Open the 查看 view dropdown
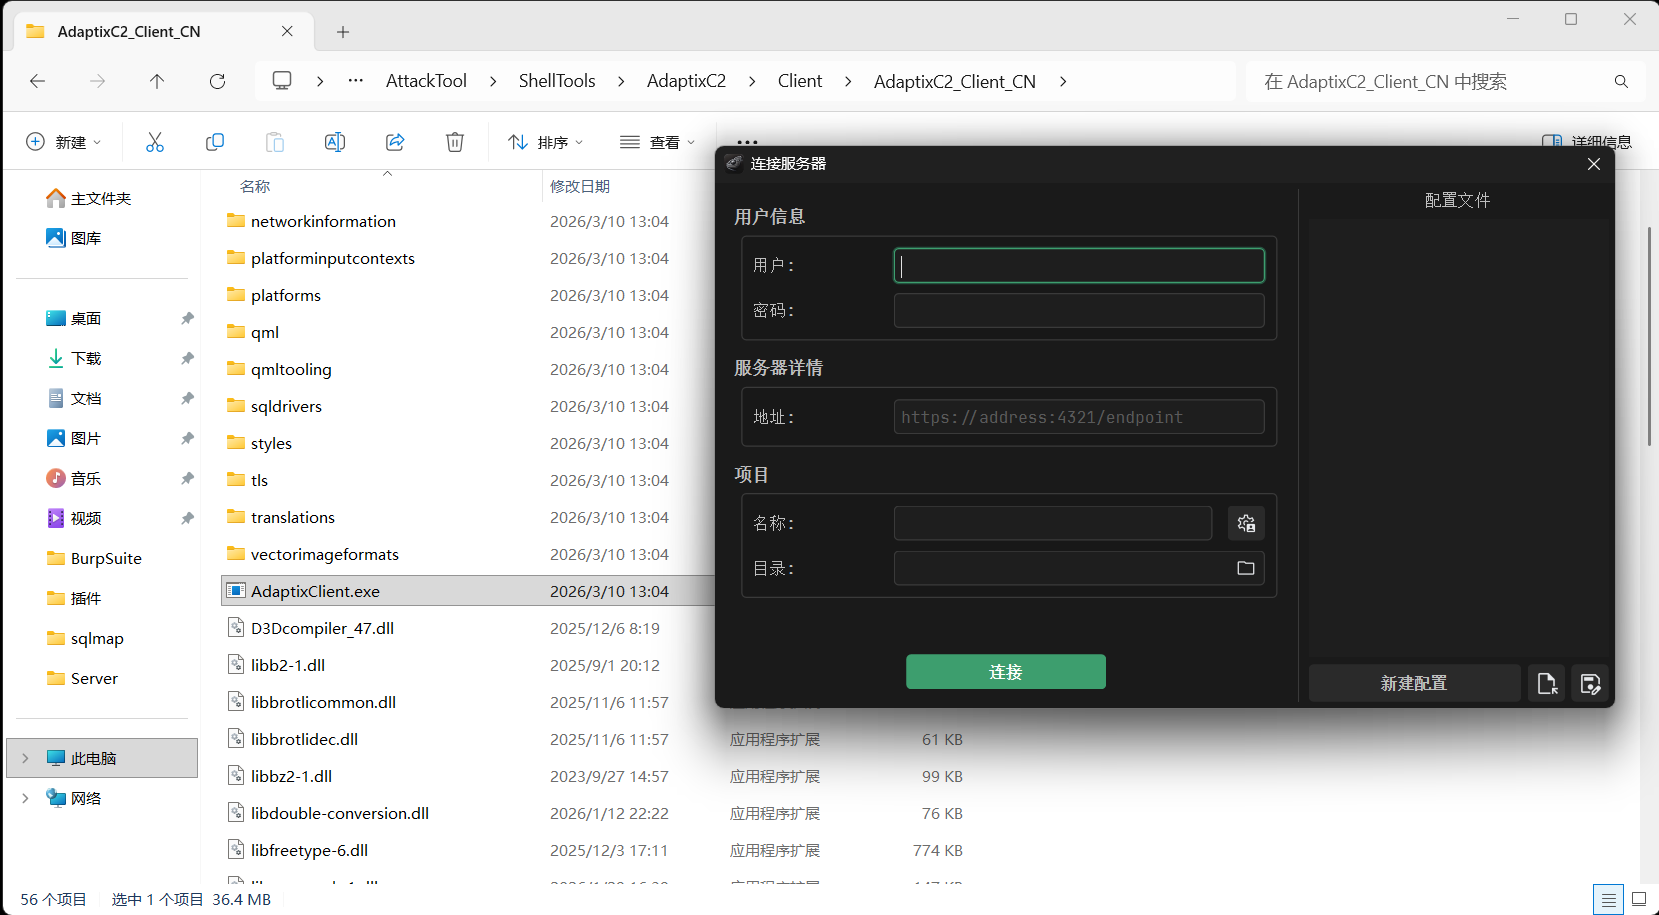 click(x=657, y=141)
